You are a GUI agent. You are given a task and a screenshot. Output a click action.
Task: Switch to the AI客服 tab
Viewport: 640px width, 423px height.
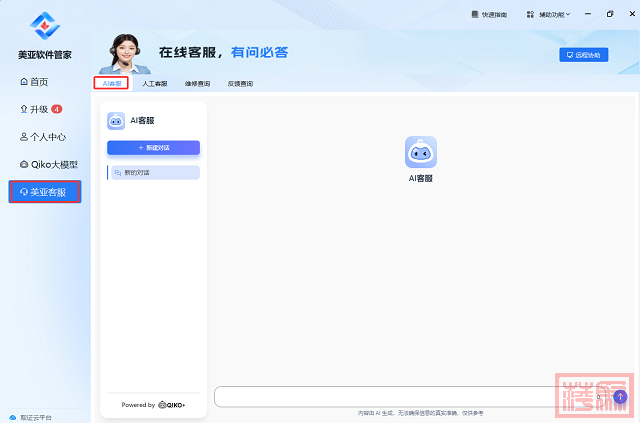pos(111,83)
